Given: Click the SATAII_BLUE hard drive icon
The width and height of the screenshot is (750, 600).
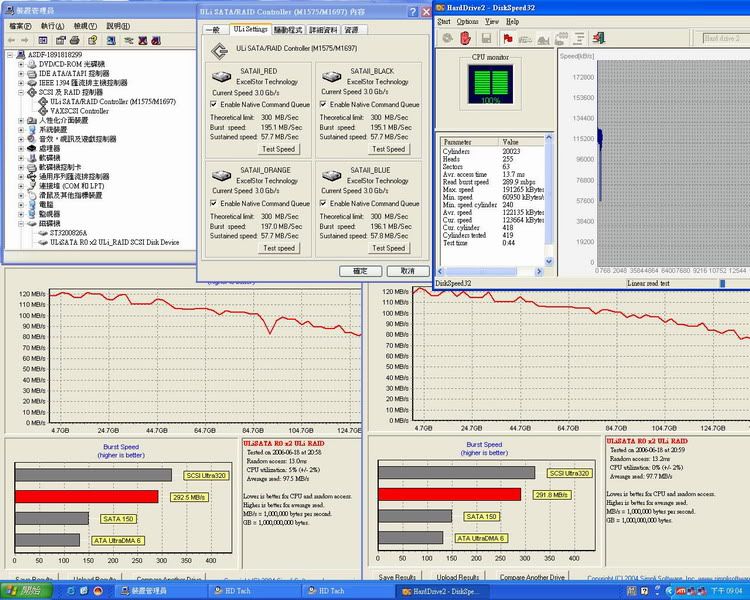Looking at the screenshot, I should point(331,176).
